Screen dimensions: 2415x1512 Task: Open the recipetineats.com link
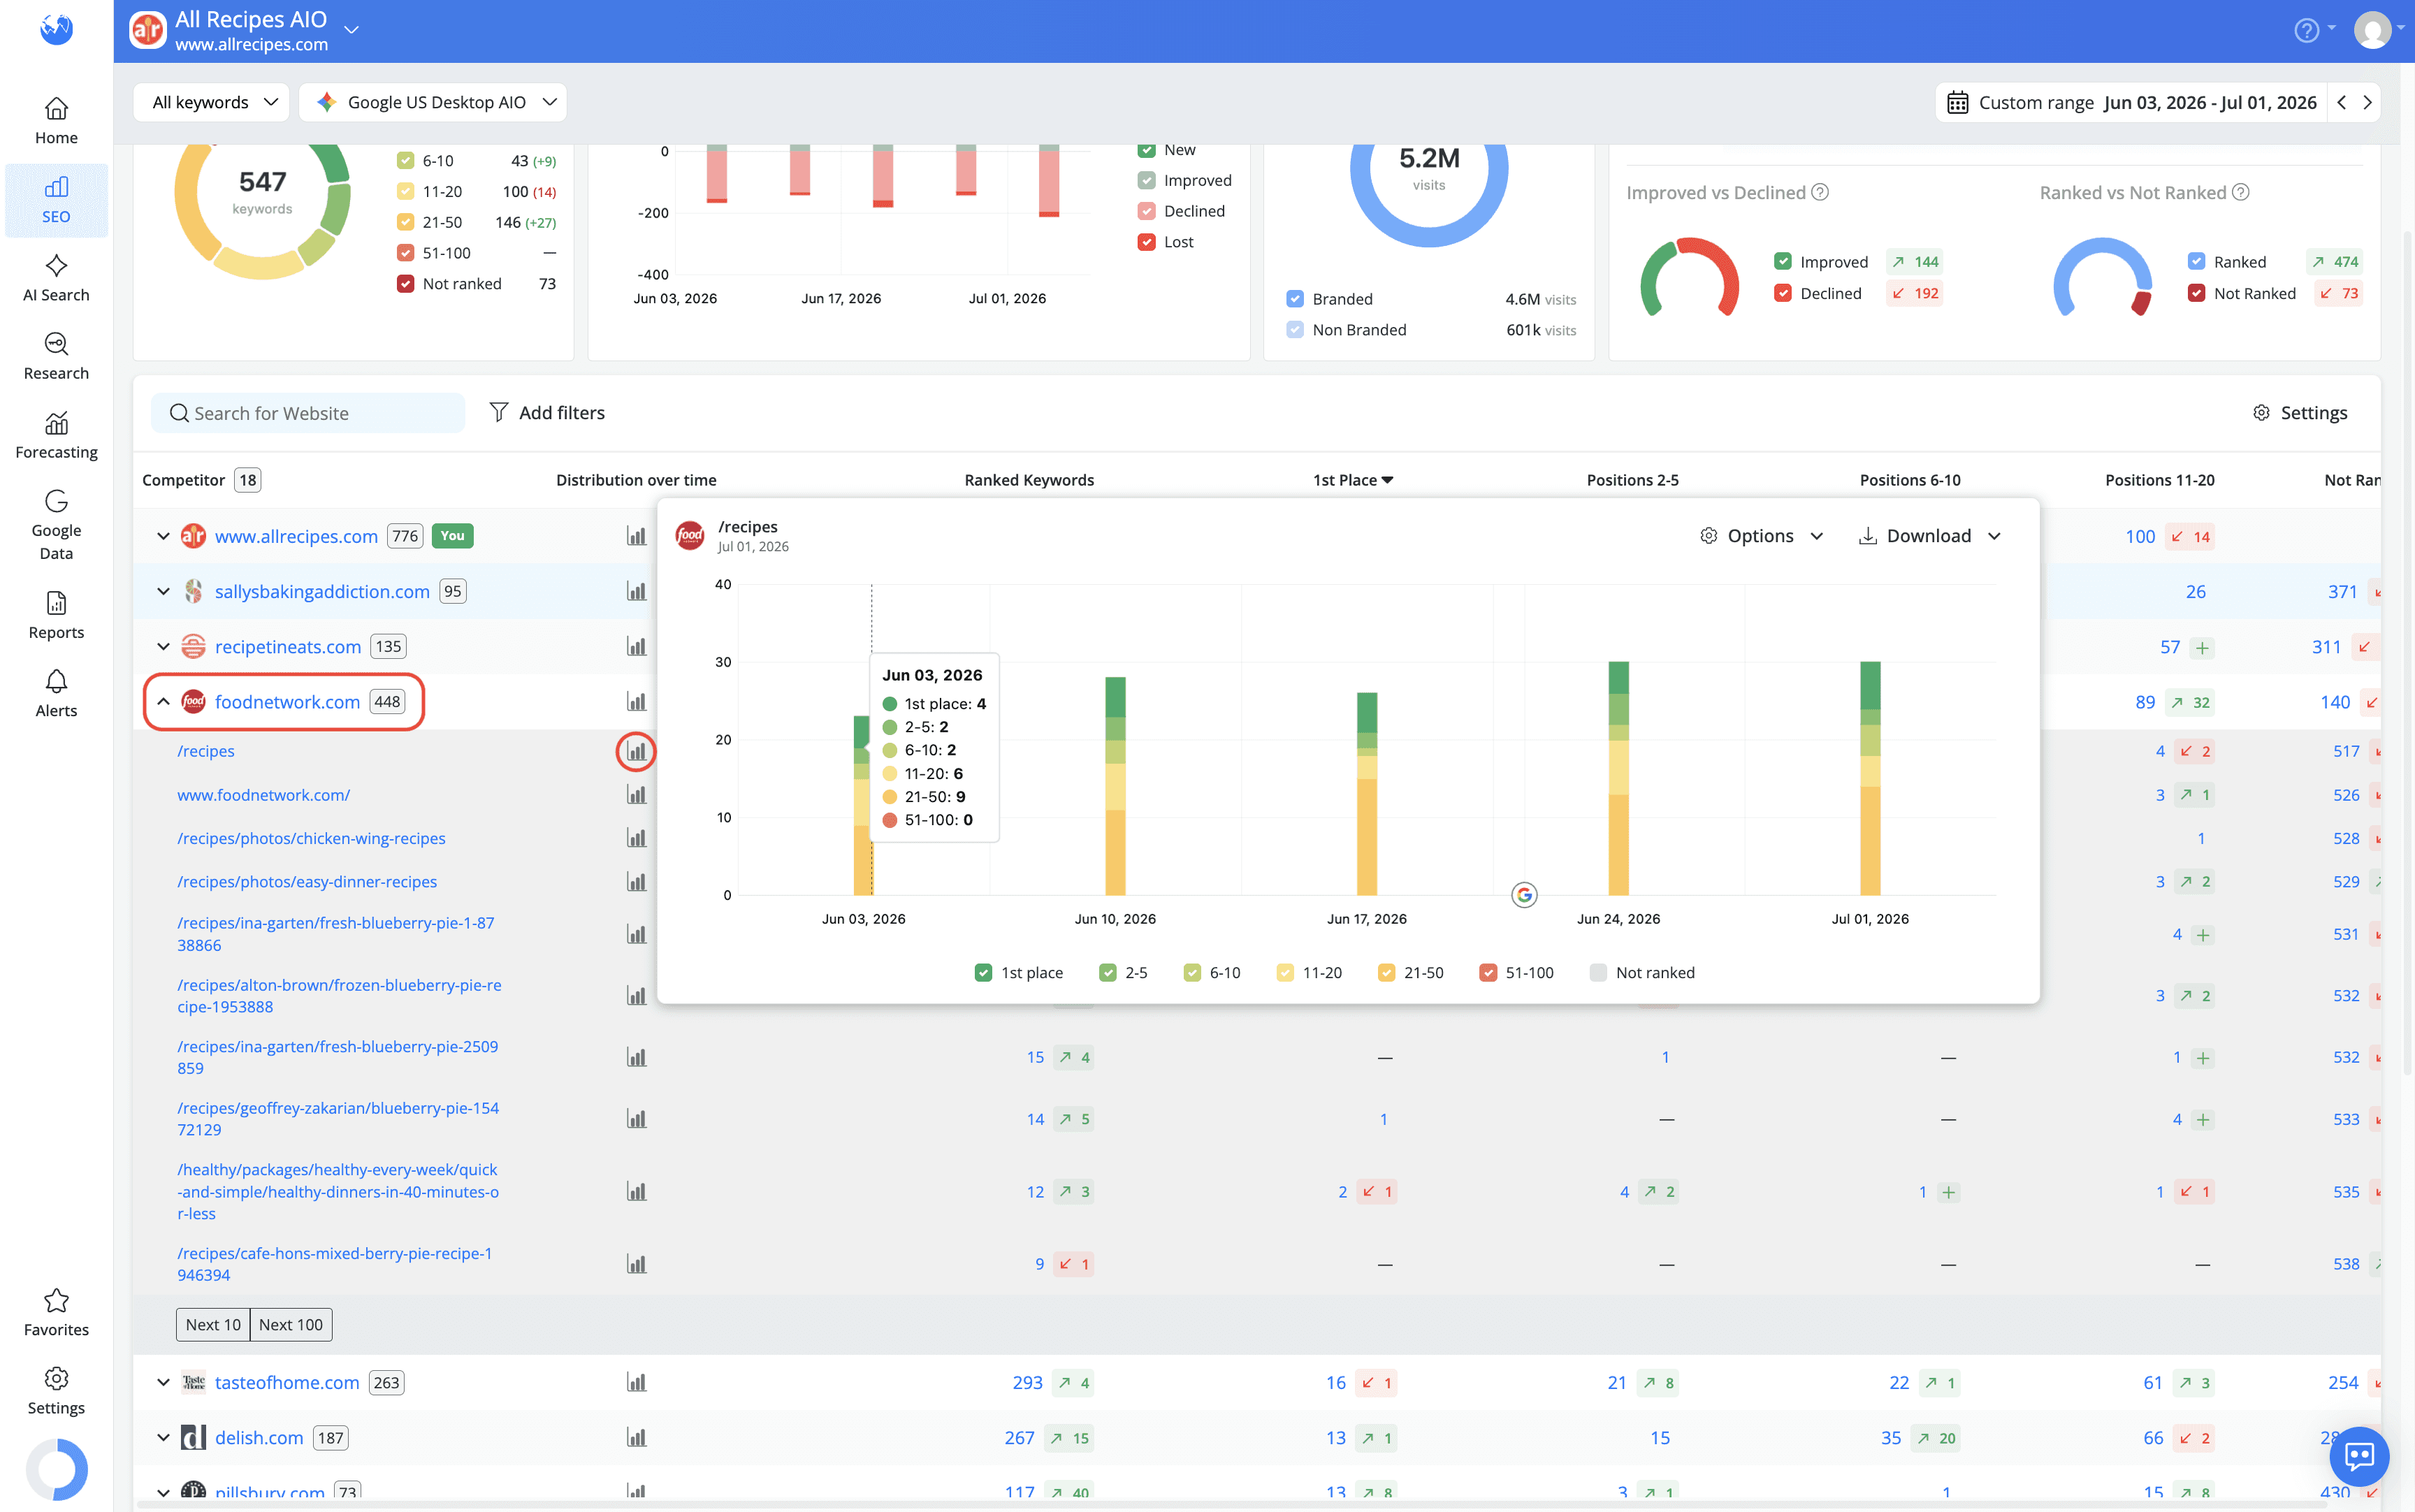[288, 646]
